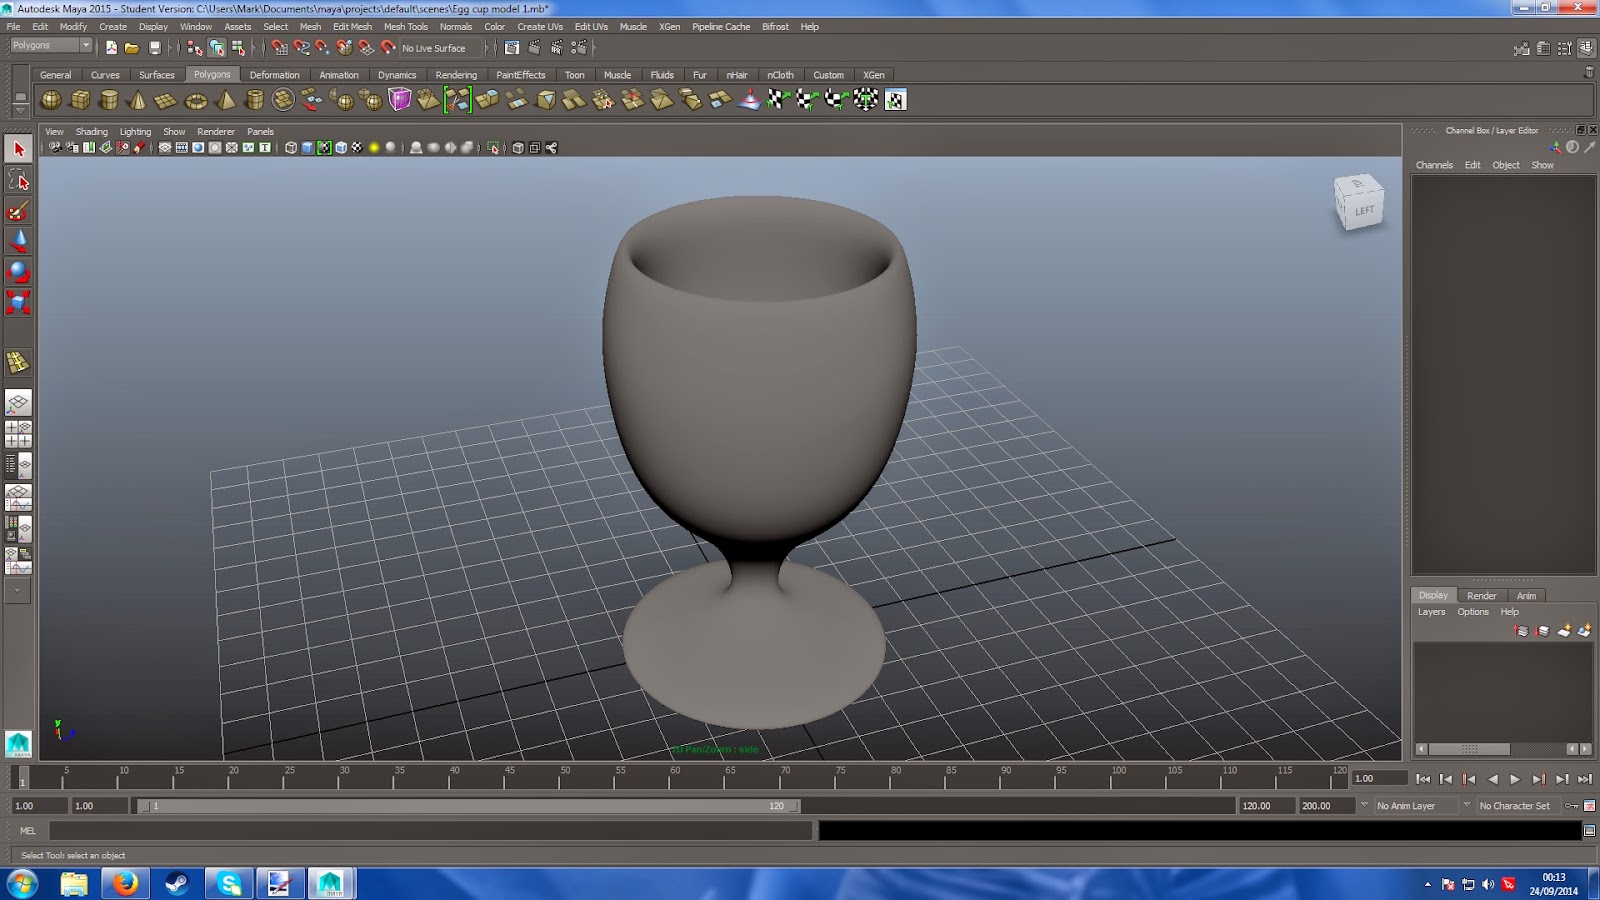The width and height of the screenshot is (1600, 900).
Task: Choose the polygon torus shelf icon
Action: [196, 100]
